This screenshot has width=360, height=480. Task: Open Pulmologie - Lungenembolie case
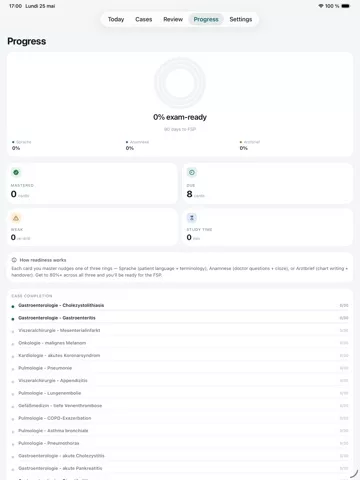click(180, 393)
